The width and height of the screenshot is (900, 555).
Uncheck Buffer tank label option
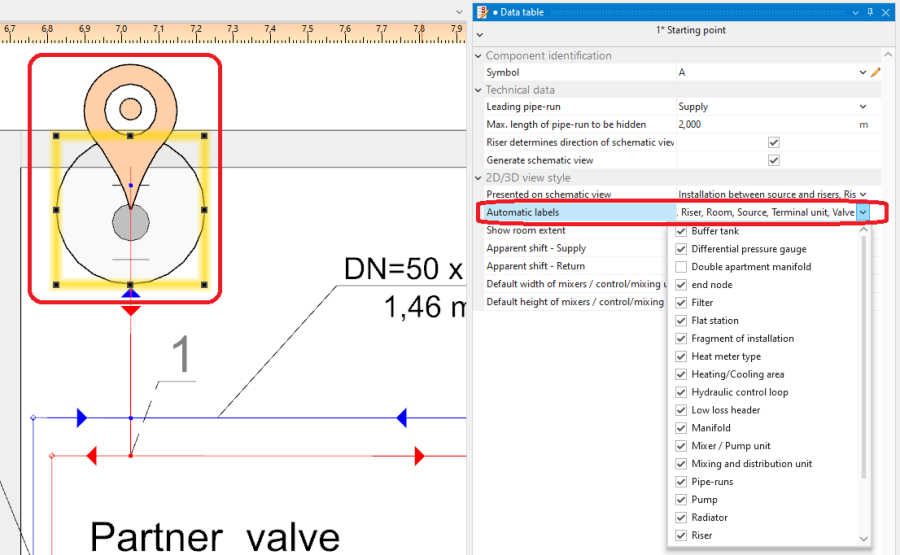click(x=681, y=231)
